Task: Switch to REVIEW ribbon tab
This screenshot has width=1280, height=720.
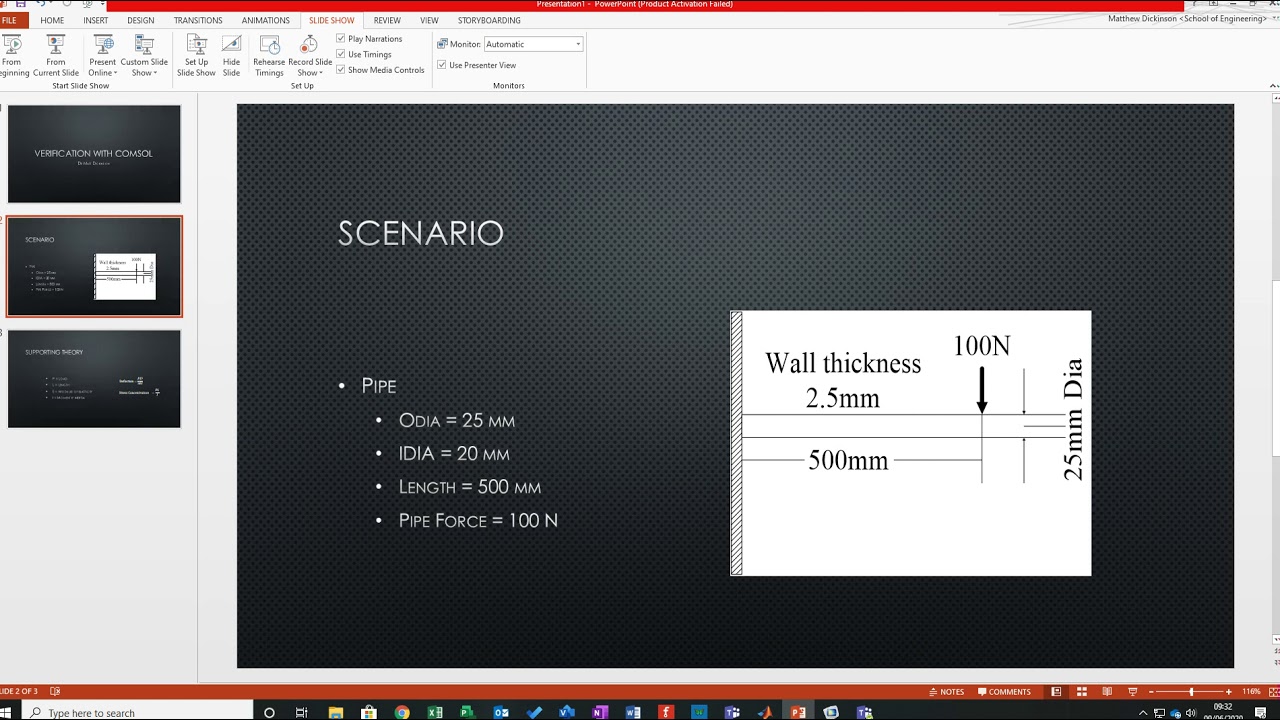Action: click(x=387, y=20)
